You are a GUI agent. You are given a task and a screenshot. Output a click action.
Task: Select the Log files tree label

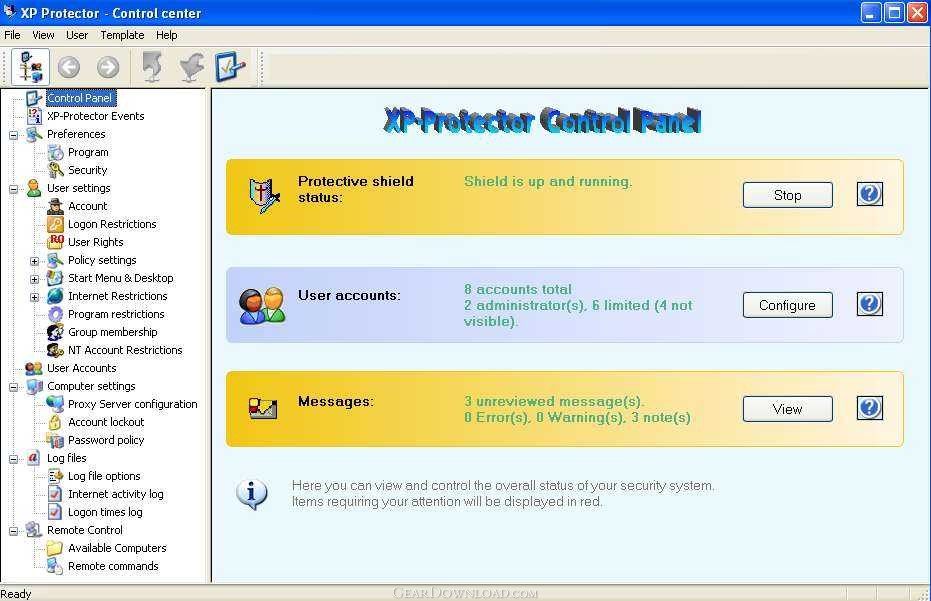(66, 458)
